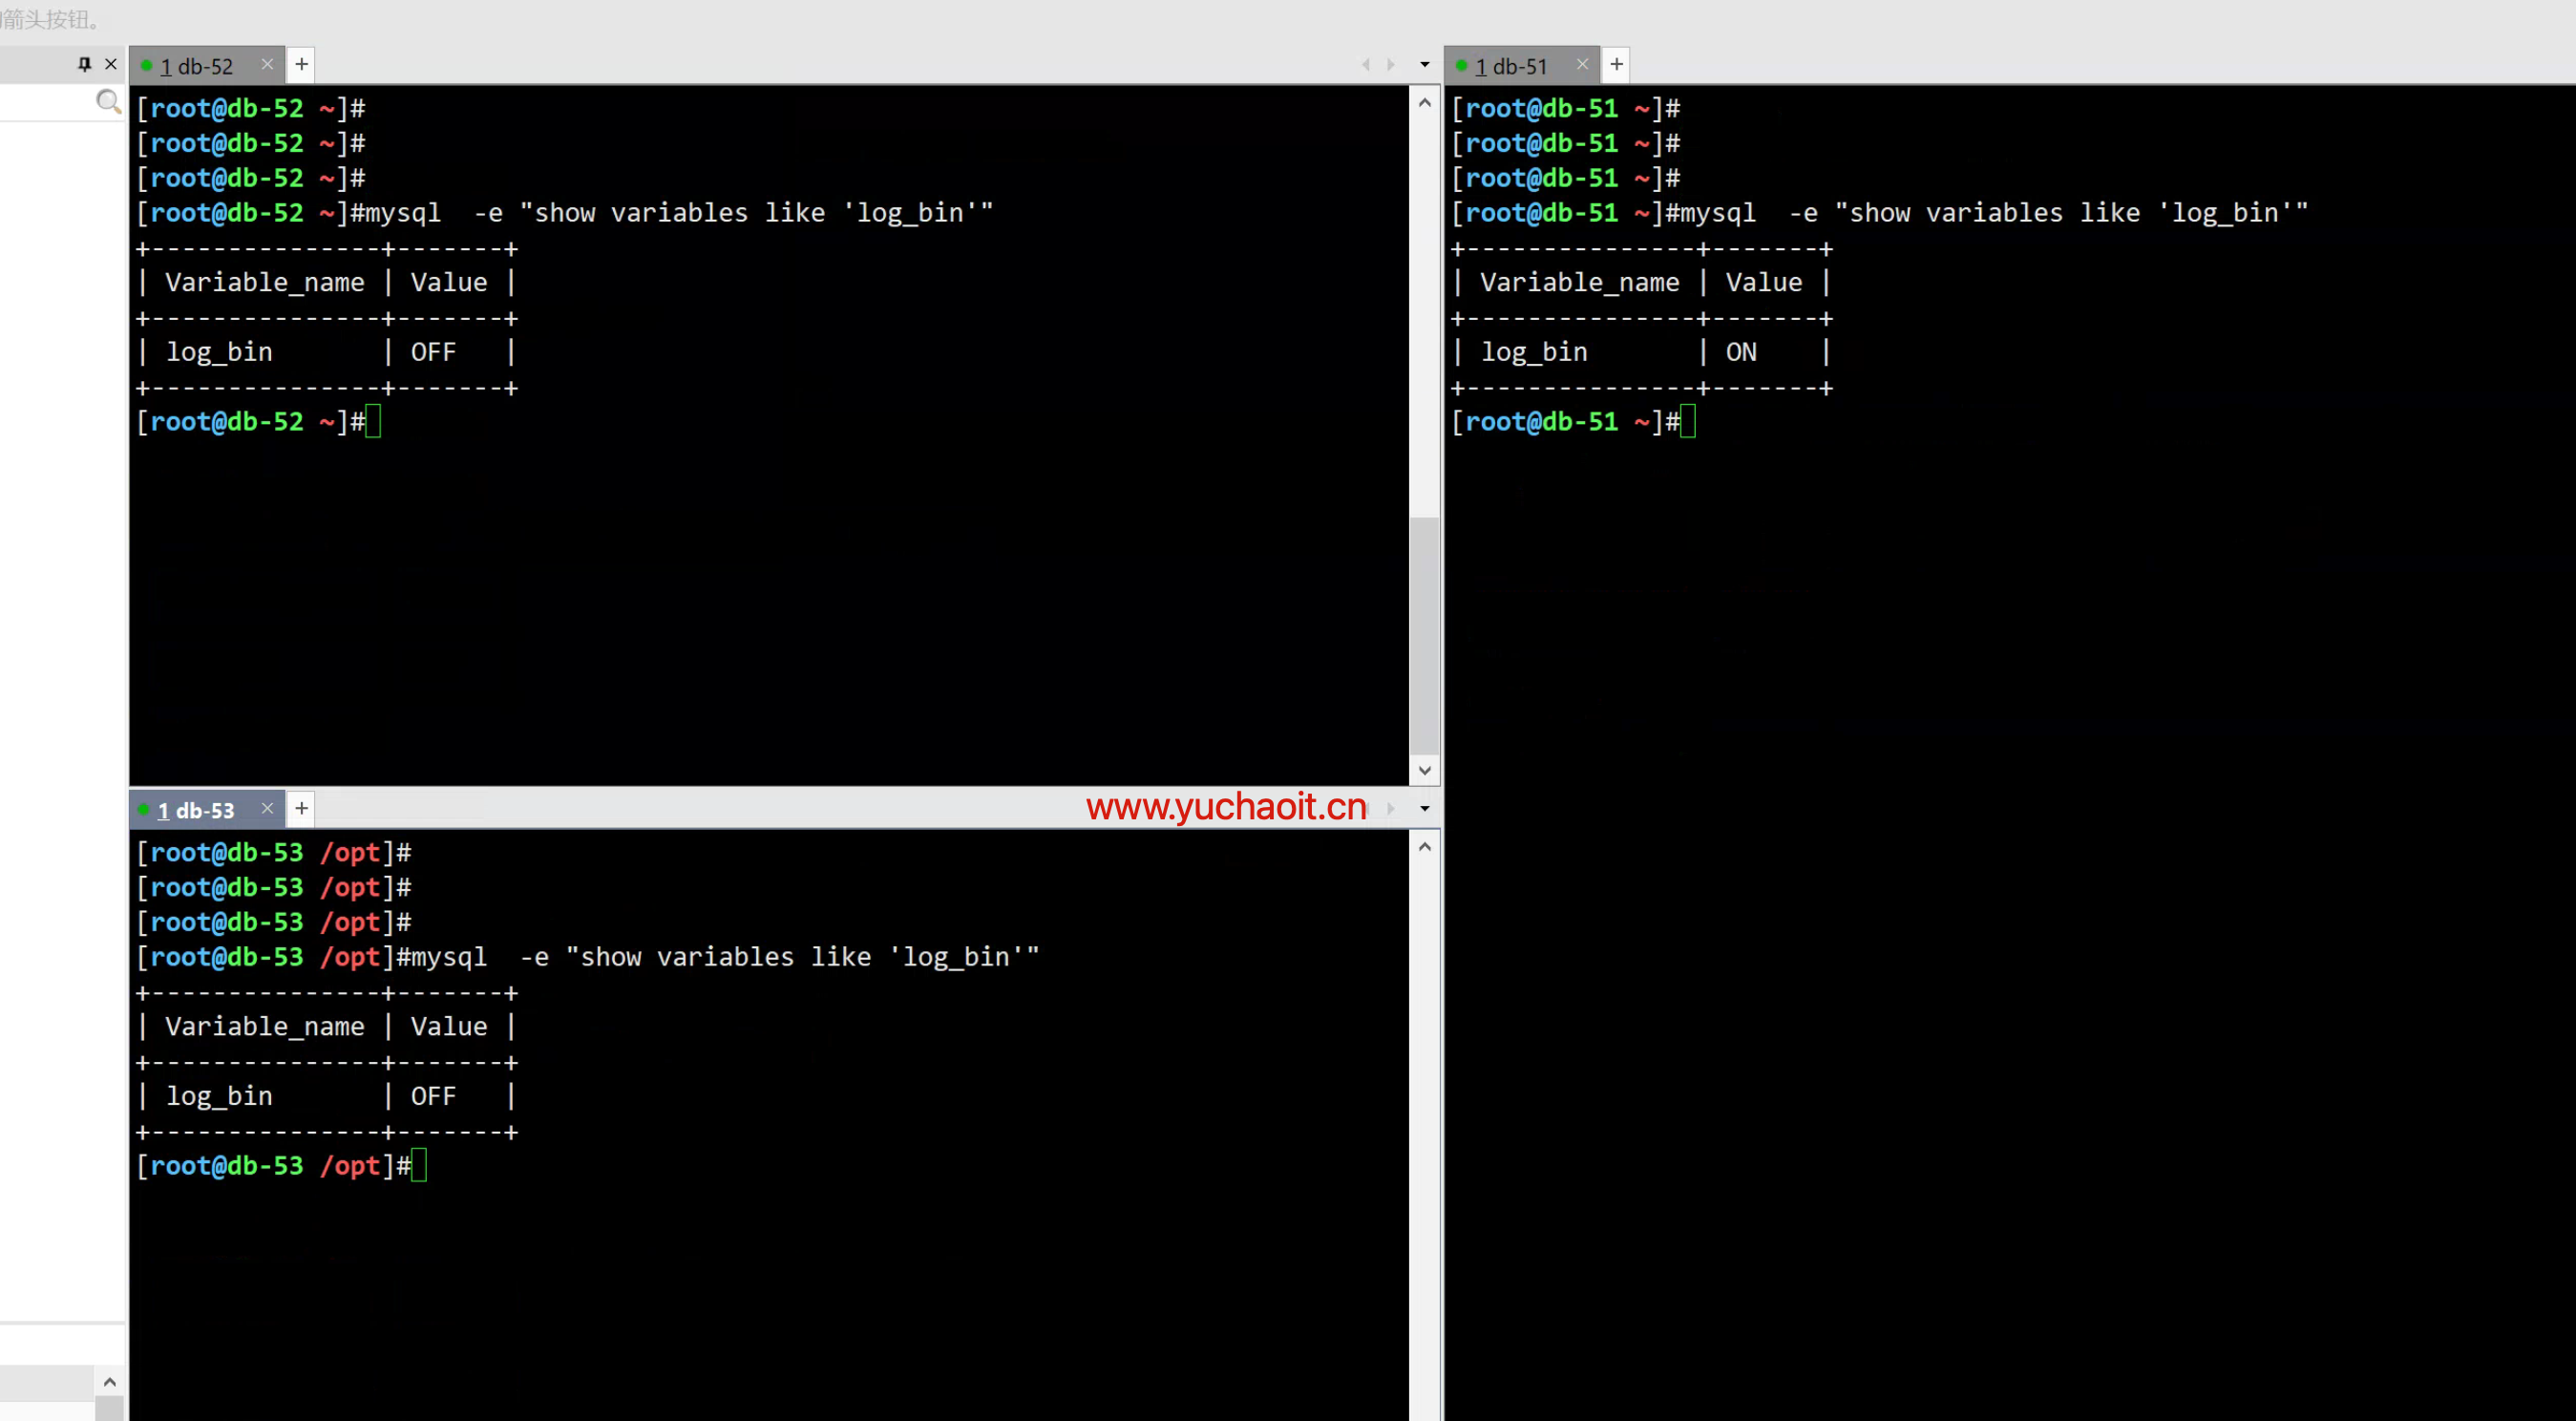Close the left side panel
The image size is (2576, 1421).
click(x=111, y=64)
